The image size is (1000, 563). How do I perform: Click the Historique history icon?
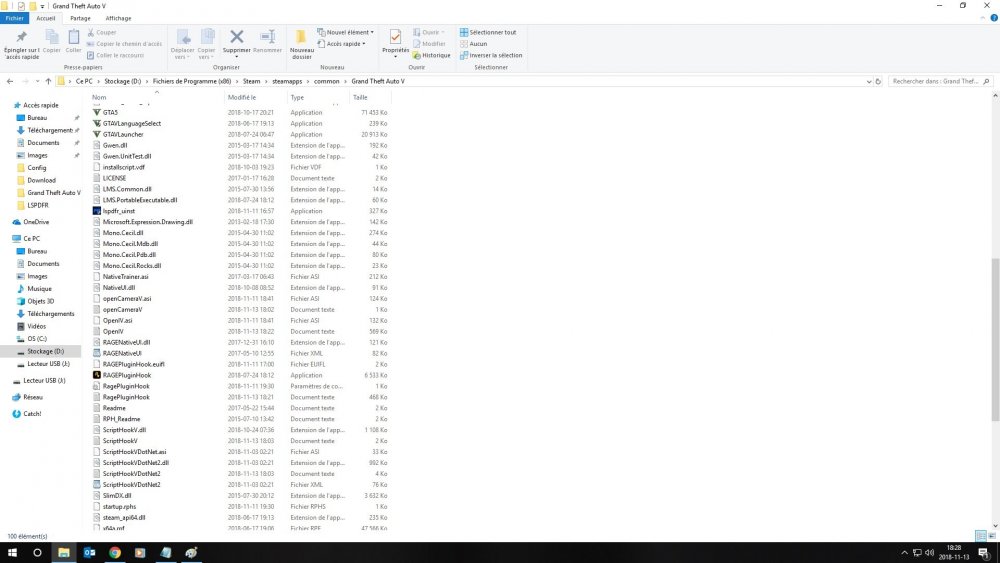click(432, 55)
